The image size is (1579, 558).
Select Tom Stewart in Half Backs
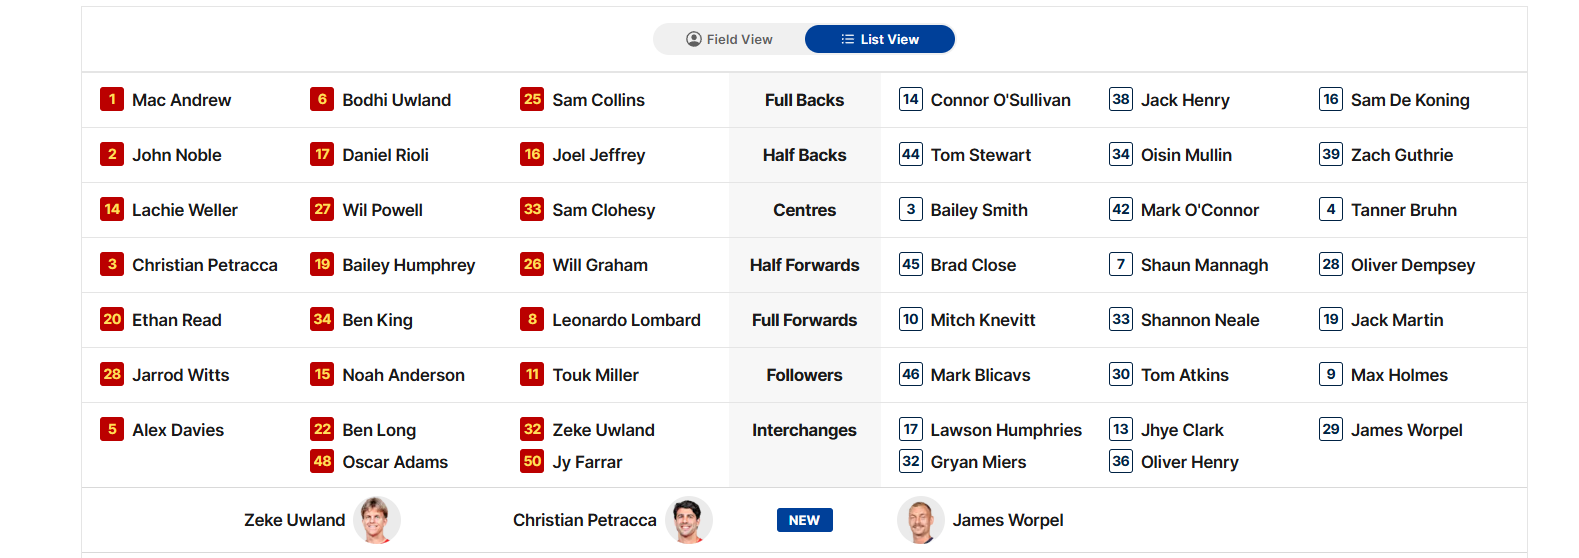(980, 155)
